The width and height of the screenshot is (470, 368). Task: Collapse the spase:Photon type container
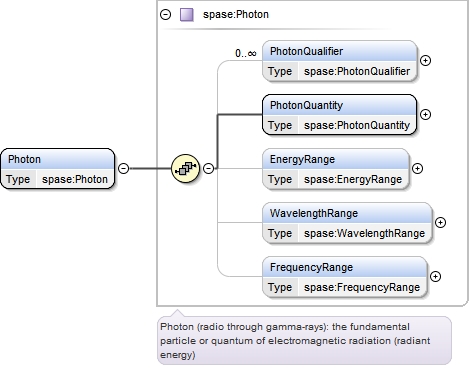click(165, 15)
